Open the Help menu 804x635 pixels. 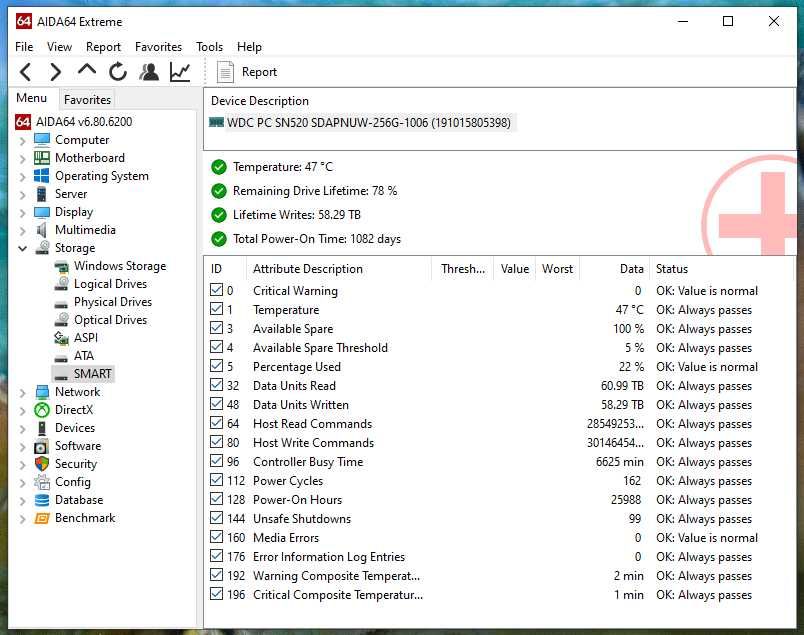point(249,47)
